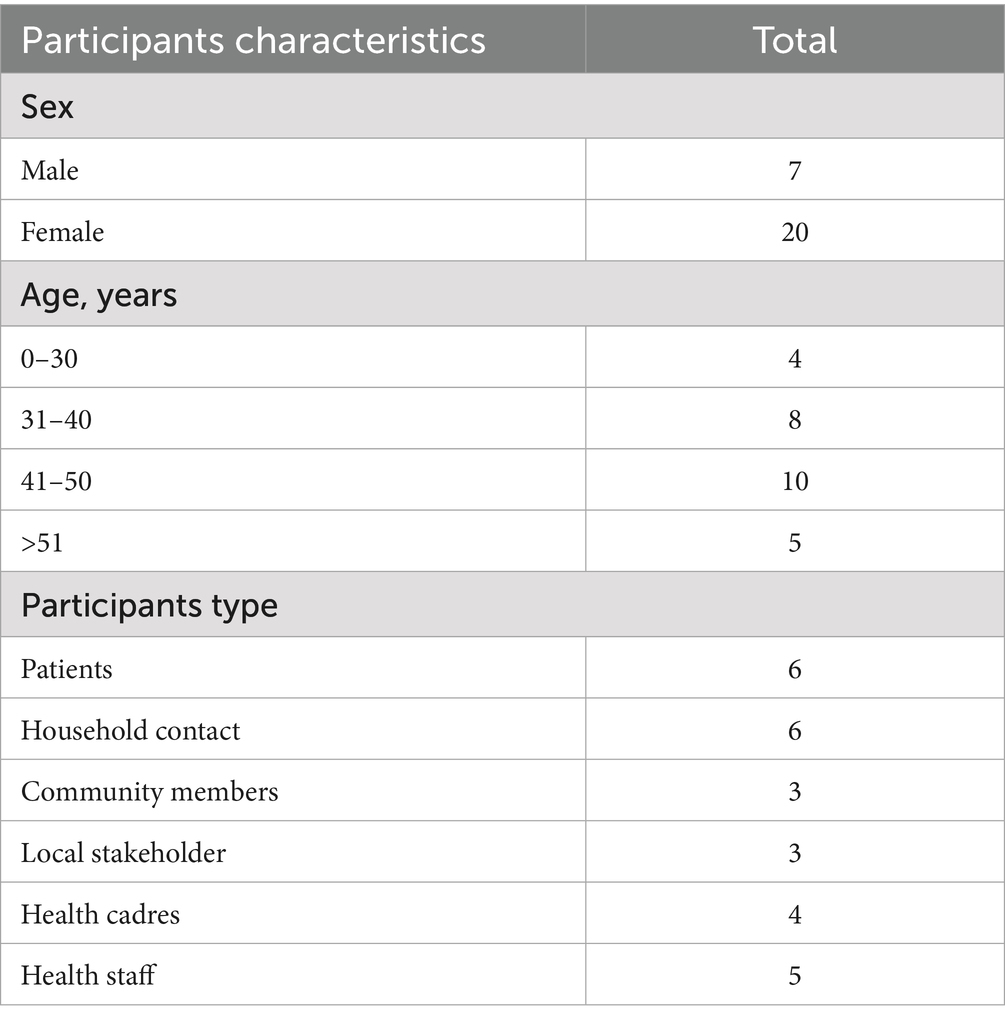Click the "Household contact" row label
This screenshot has width=1005, height=1023.
(x=130, y=730)
